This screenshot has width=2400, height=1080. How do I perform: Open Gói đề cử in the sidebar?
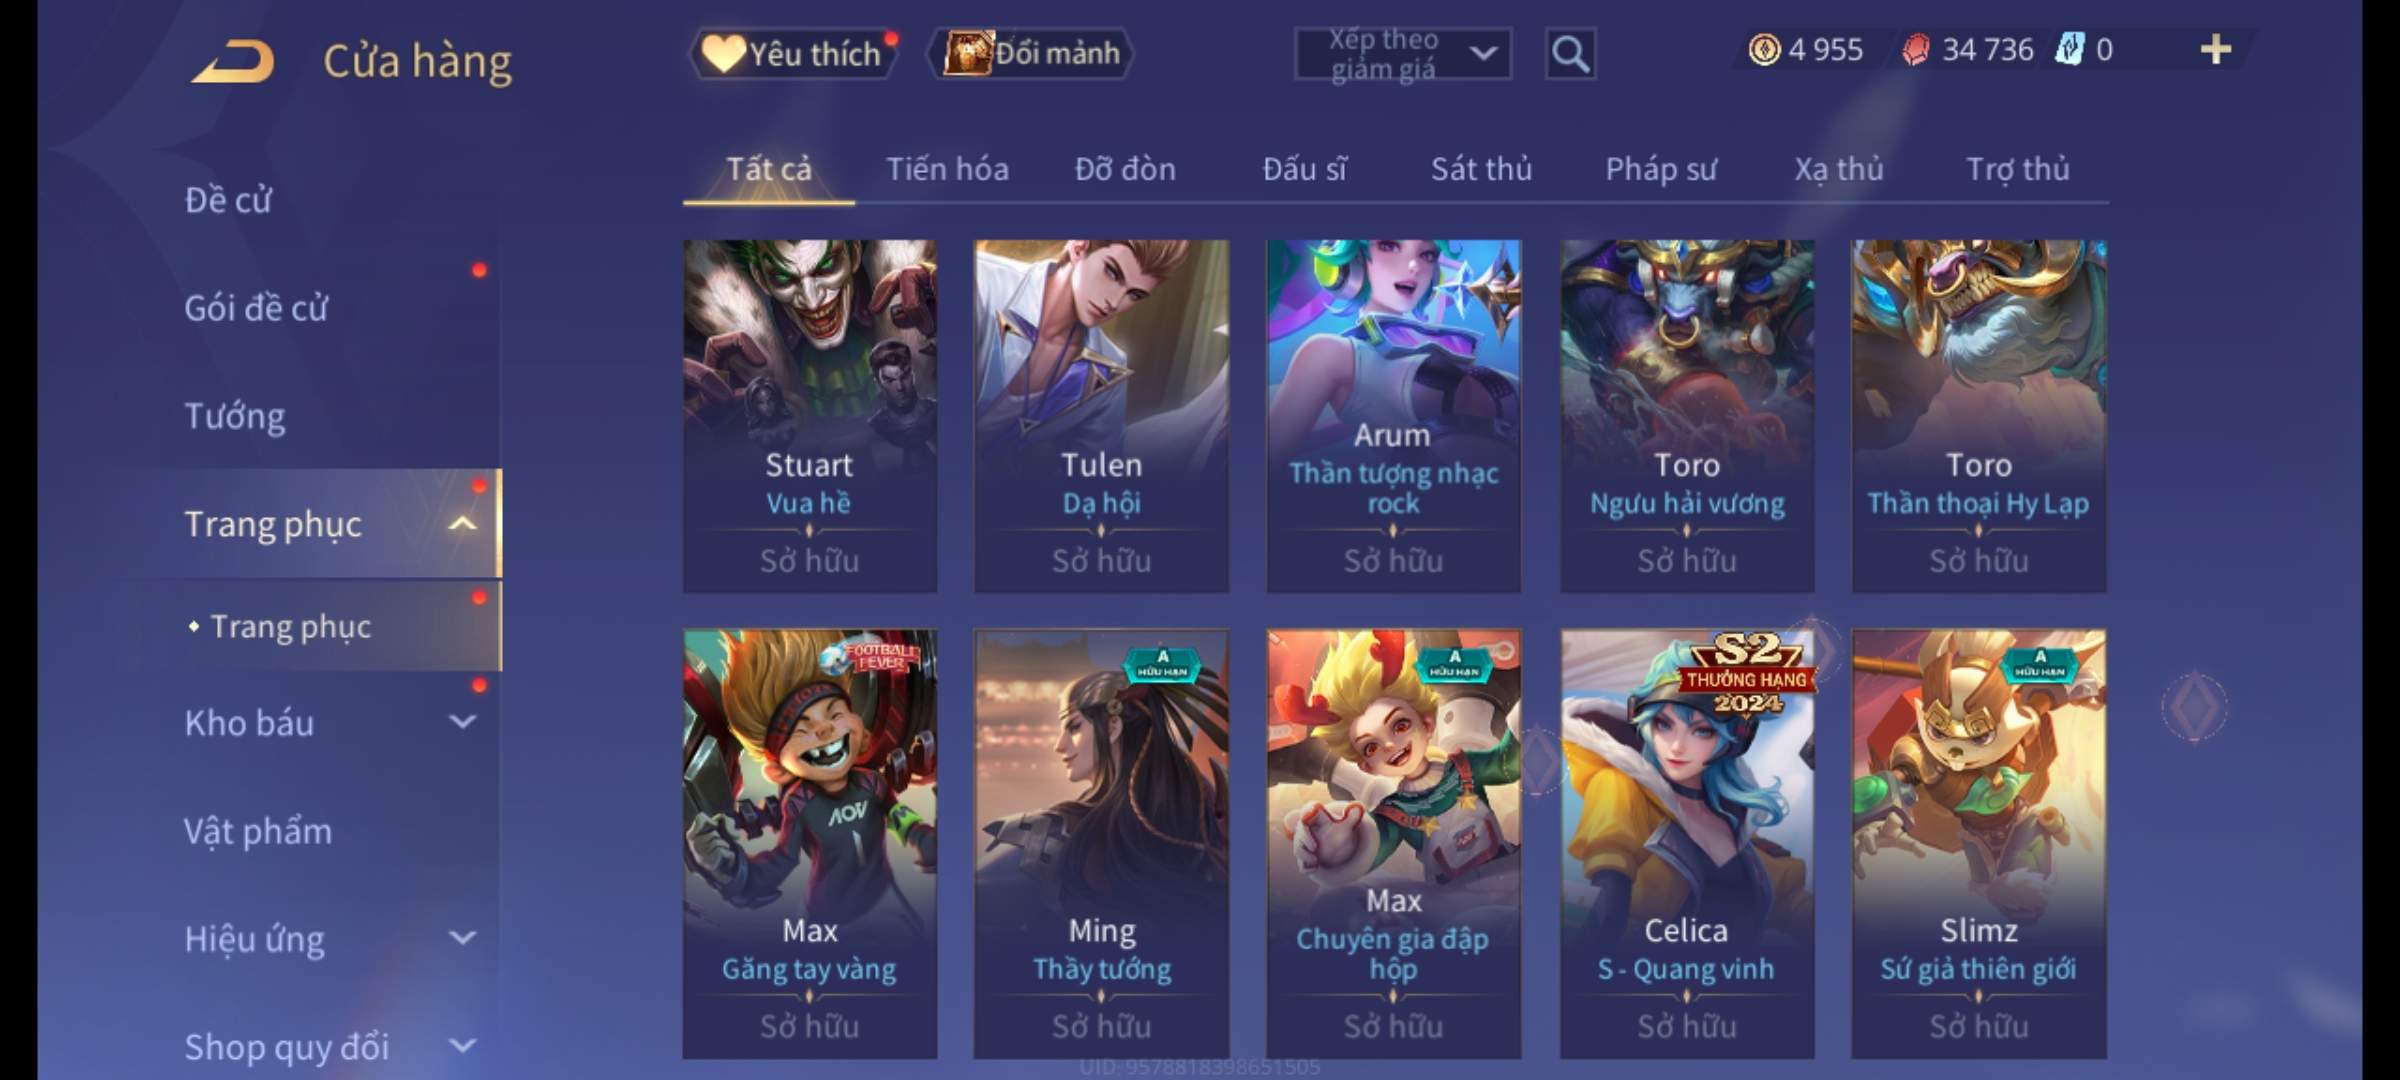click(x=256, y=307)
